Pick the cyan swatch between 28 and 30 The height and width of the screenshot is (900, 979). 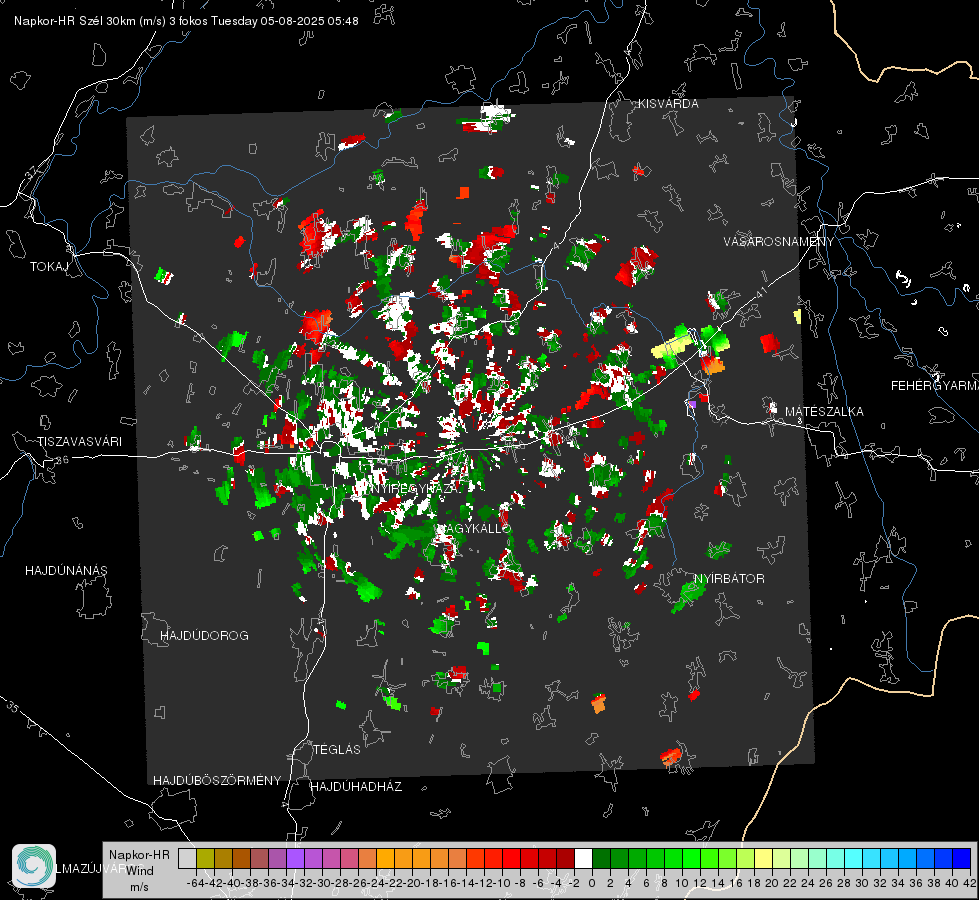[x=853, y=859]
